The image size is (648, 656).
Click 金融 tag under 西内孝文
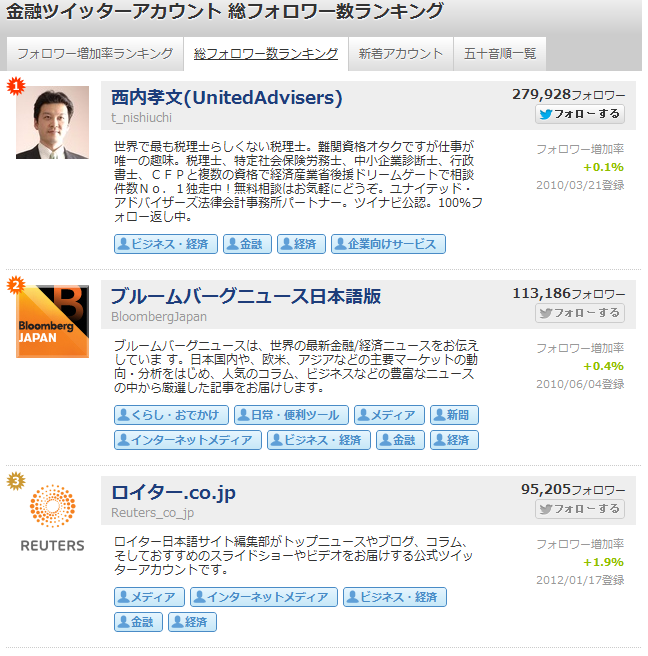[x=247, y=244]
